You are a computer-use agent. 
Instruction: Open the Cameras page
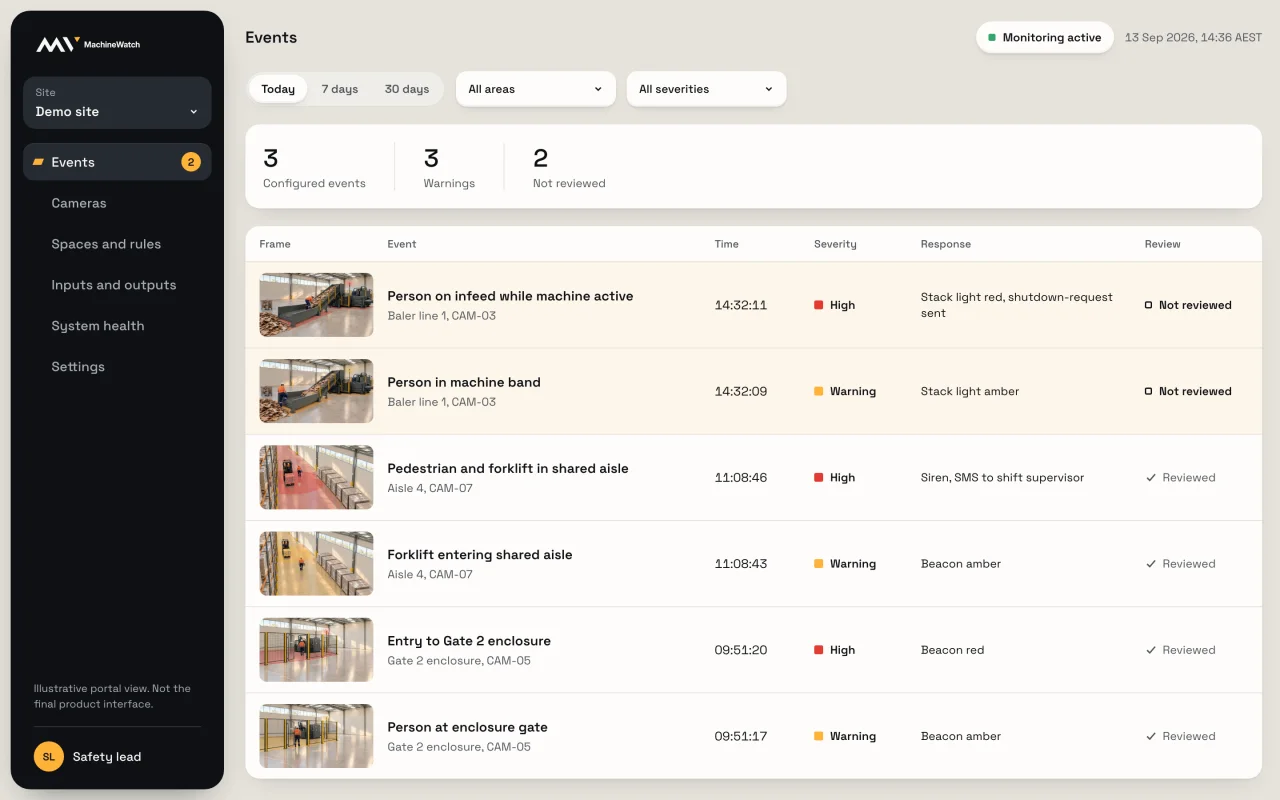coord(117,203)
